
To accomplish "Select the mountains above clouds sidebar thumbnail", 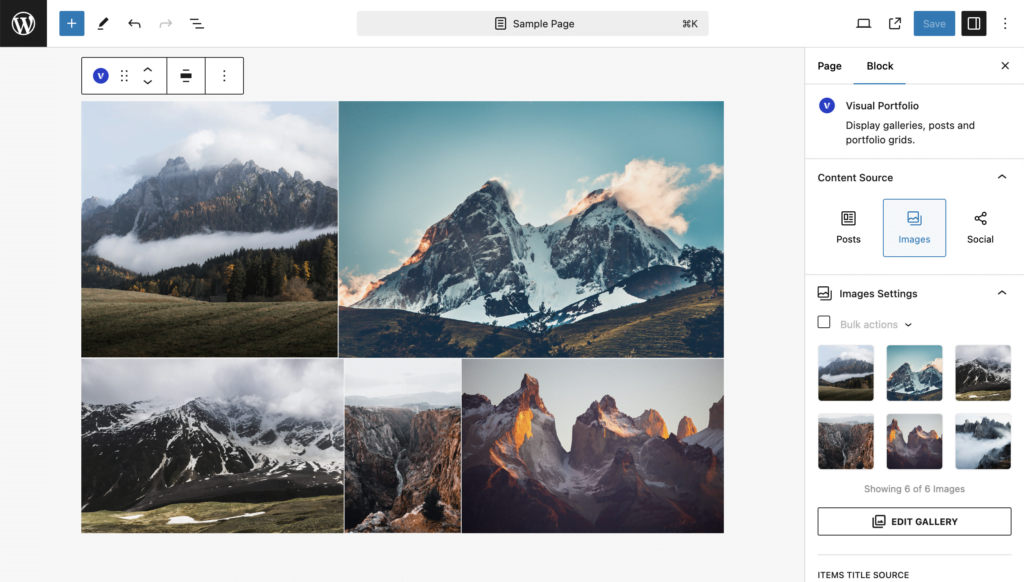I will click(x=983, y=442).
